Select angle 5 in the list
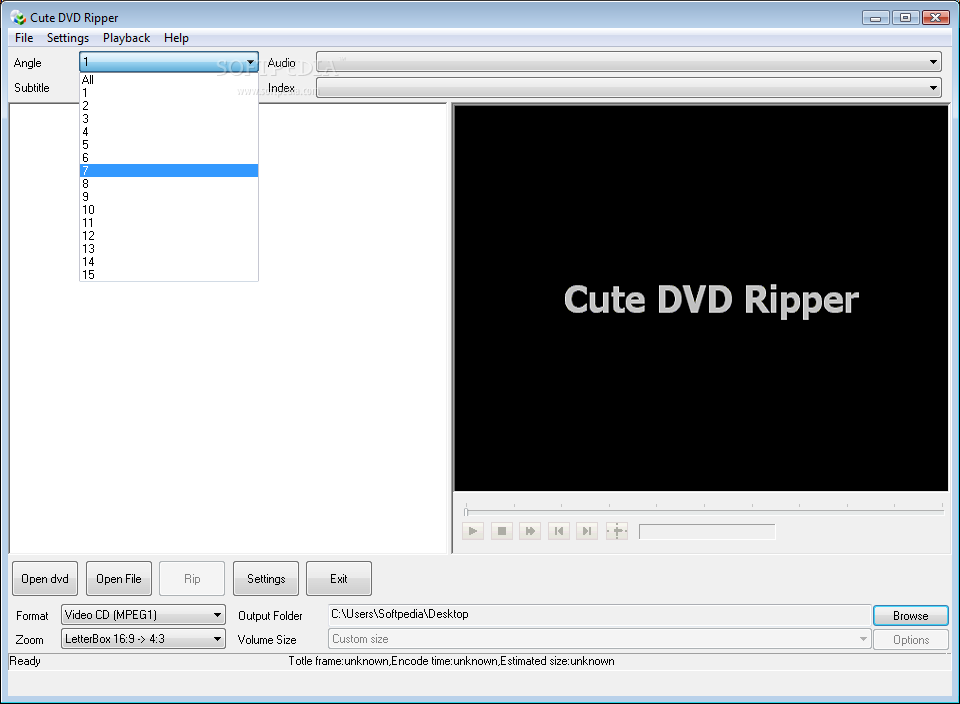This screenshot has width=960, height=704. (169, 144)
